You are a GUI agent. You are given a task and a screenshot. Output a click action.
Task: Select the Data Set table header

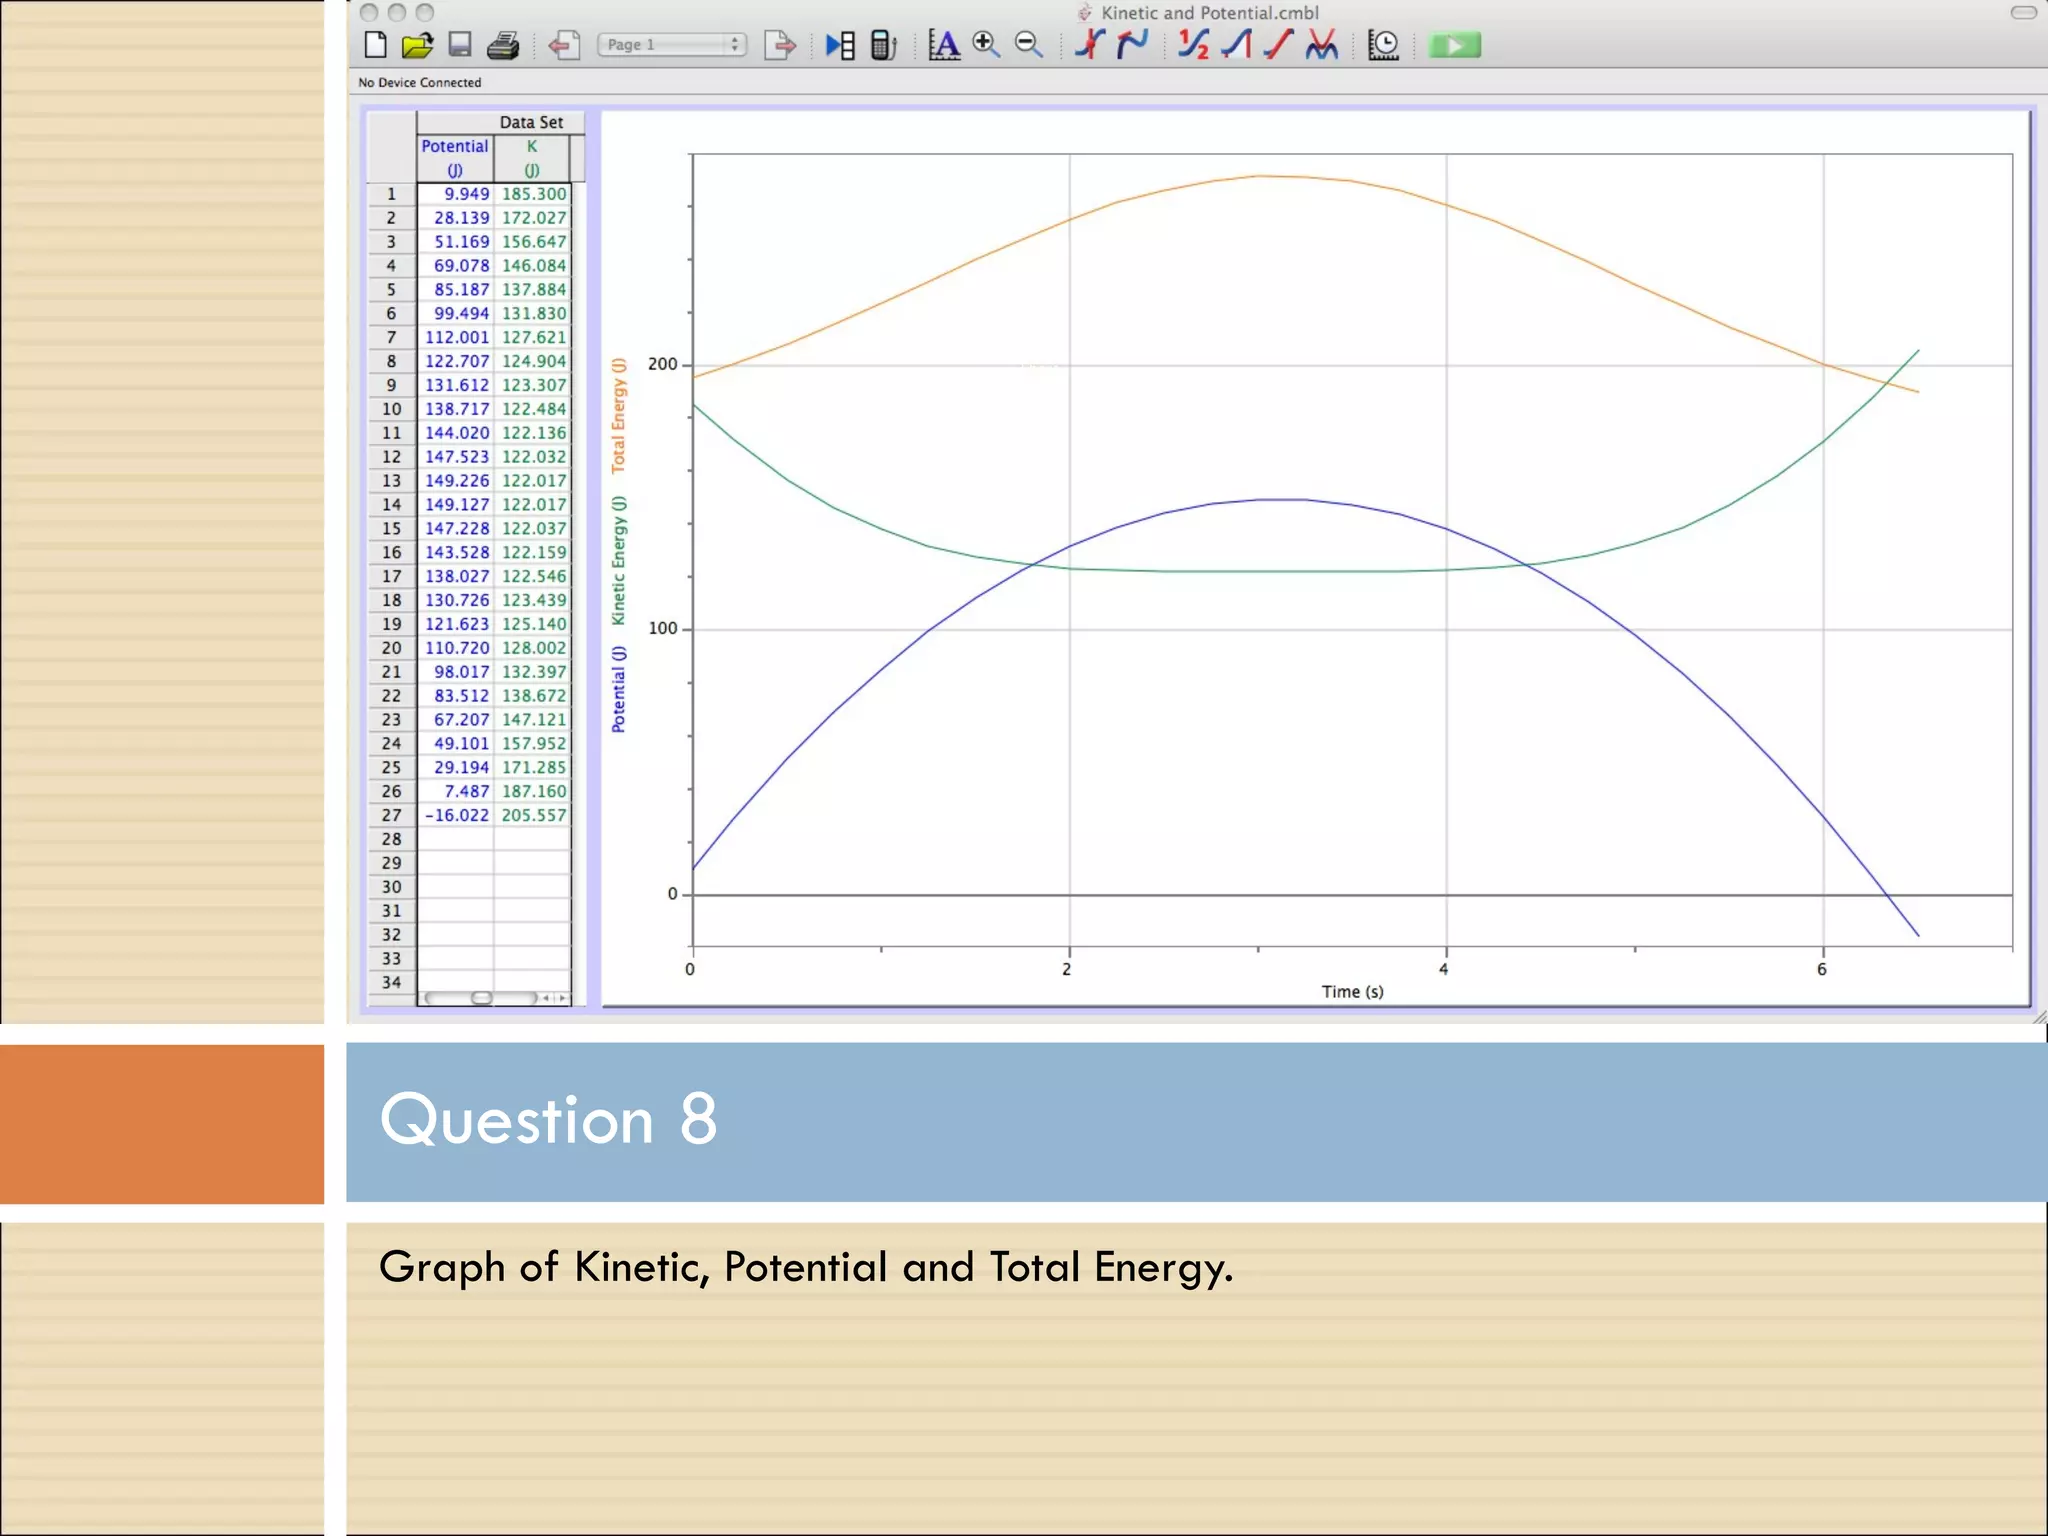point(531,122)
